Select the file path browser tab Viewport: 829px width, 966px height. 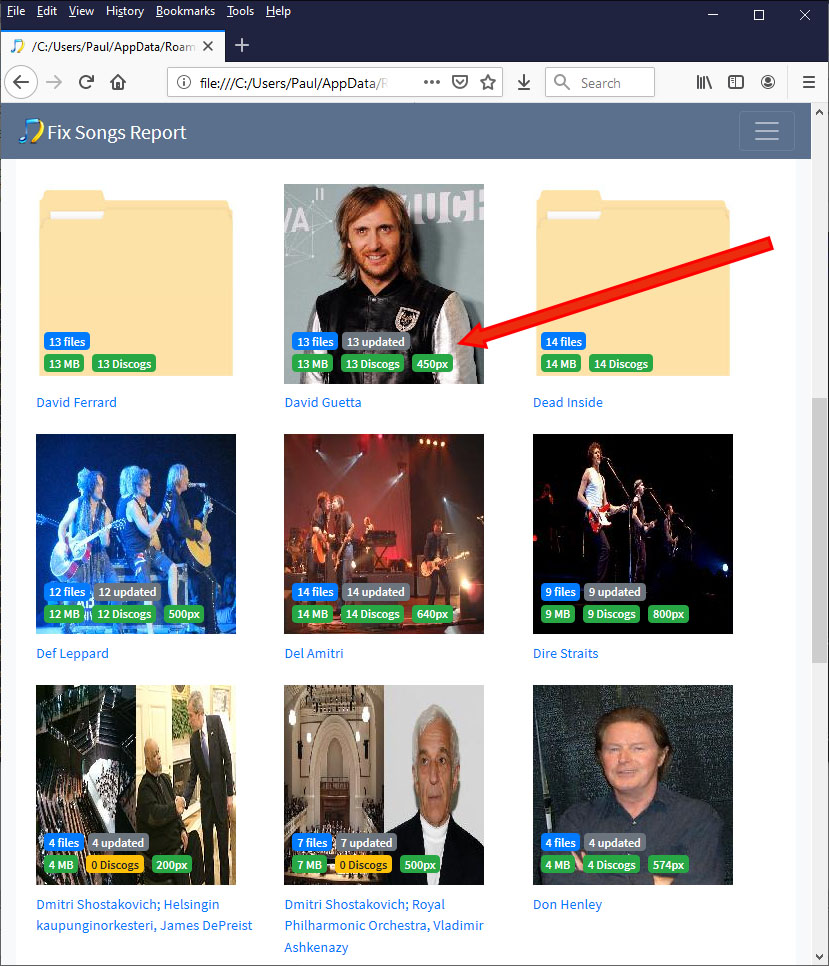point(113,46)
